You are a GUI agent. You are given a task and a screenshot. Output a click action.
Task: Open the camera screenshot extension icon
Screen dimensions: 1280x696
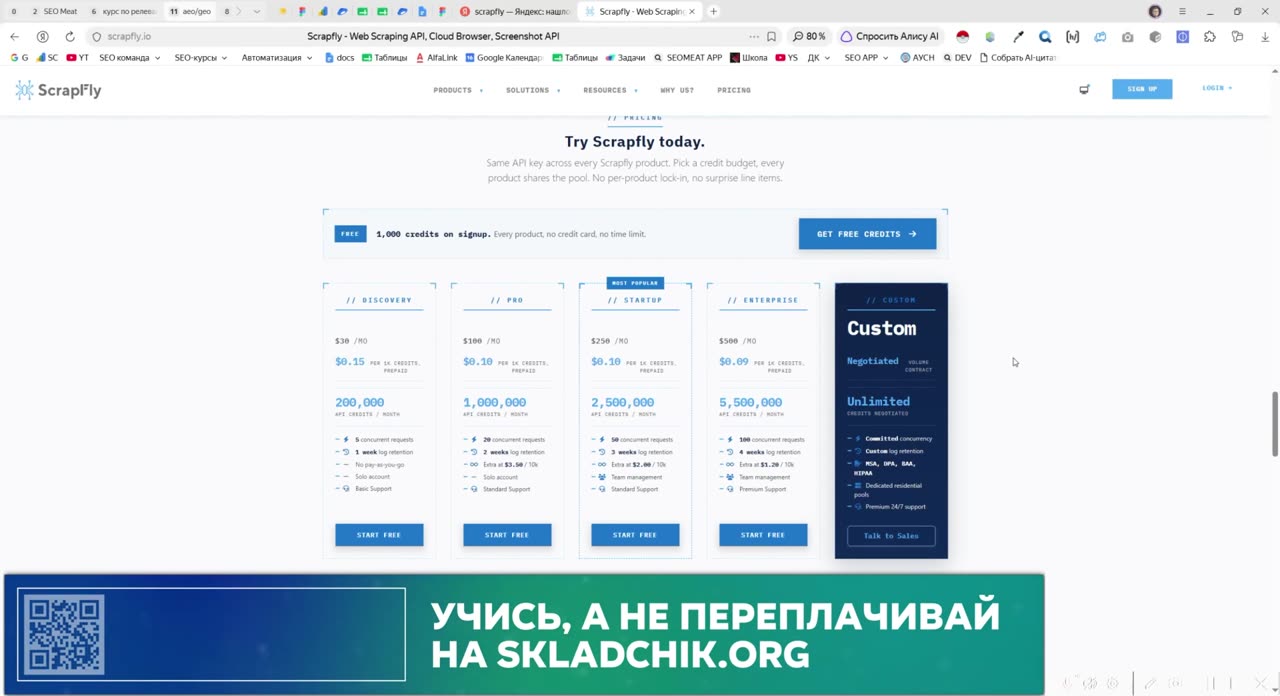[x=1127, y=36]
